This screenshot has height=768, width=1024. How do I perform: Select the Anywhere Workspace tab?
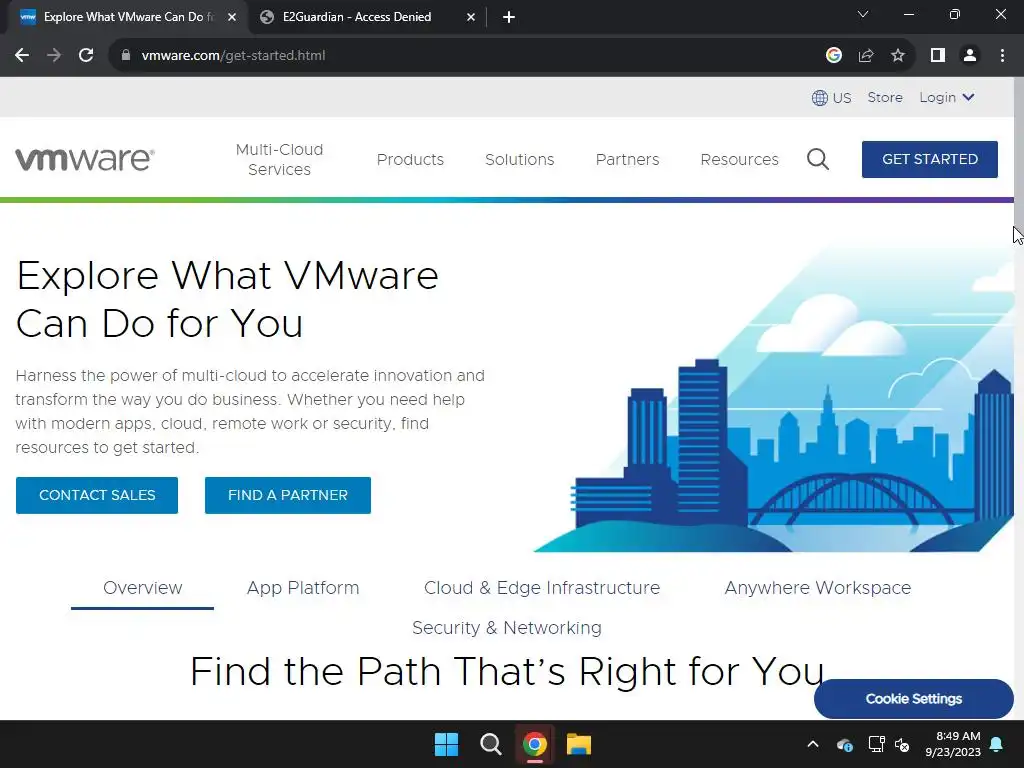tap(818, 588)
